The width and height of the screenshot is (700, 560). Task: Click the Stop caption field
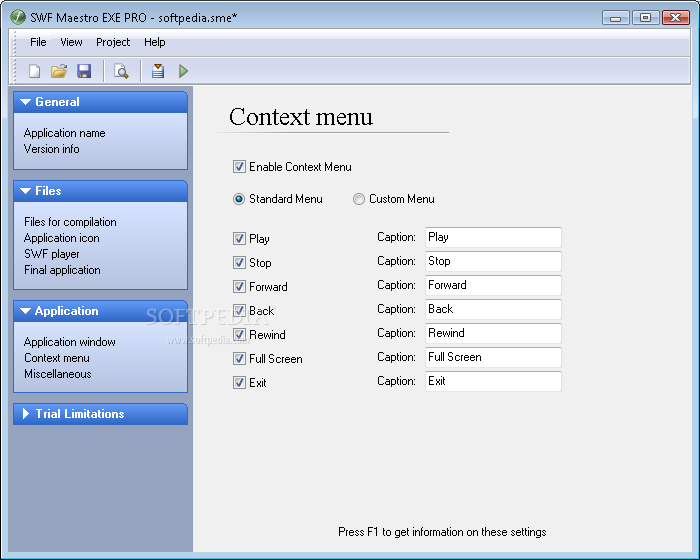coord(493,261)
